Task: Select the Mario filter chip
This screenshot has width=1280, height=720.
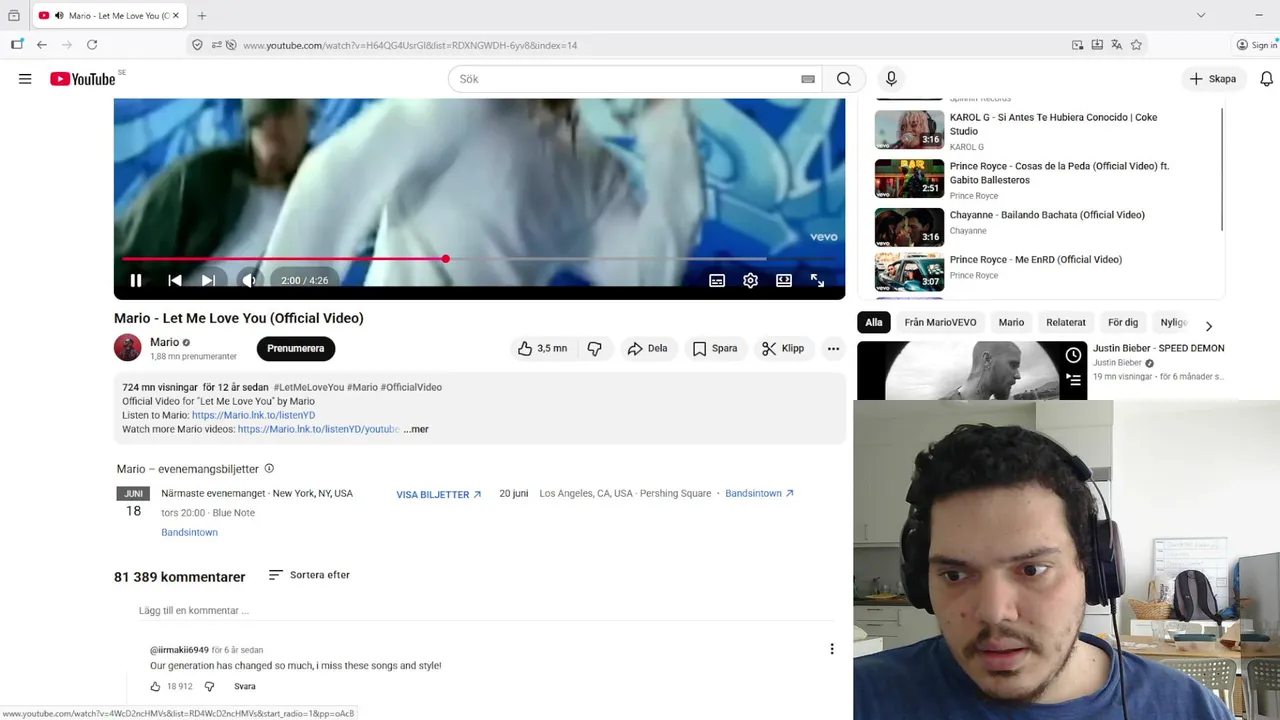Action: [1011, 322]
